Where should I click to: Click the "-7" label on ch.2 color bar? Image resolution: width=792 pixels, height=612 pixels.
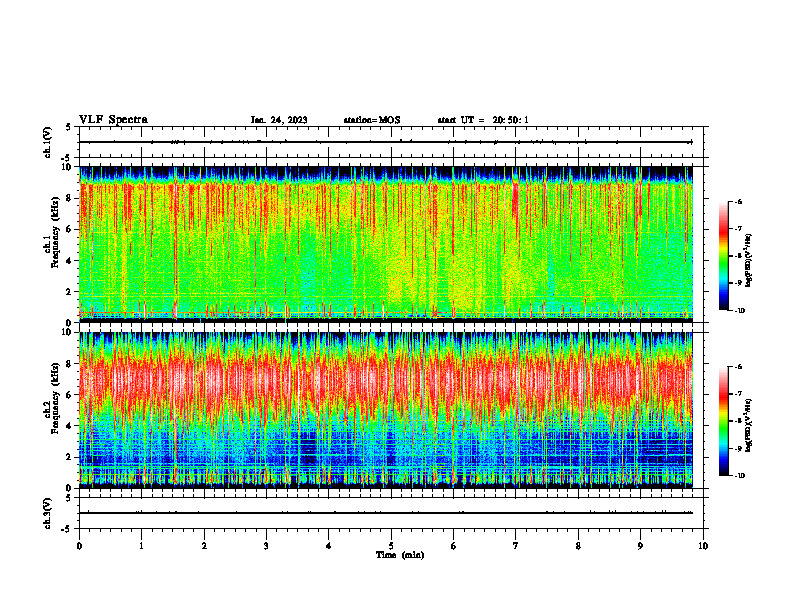point(739,394)
